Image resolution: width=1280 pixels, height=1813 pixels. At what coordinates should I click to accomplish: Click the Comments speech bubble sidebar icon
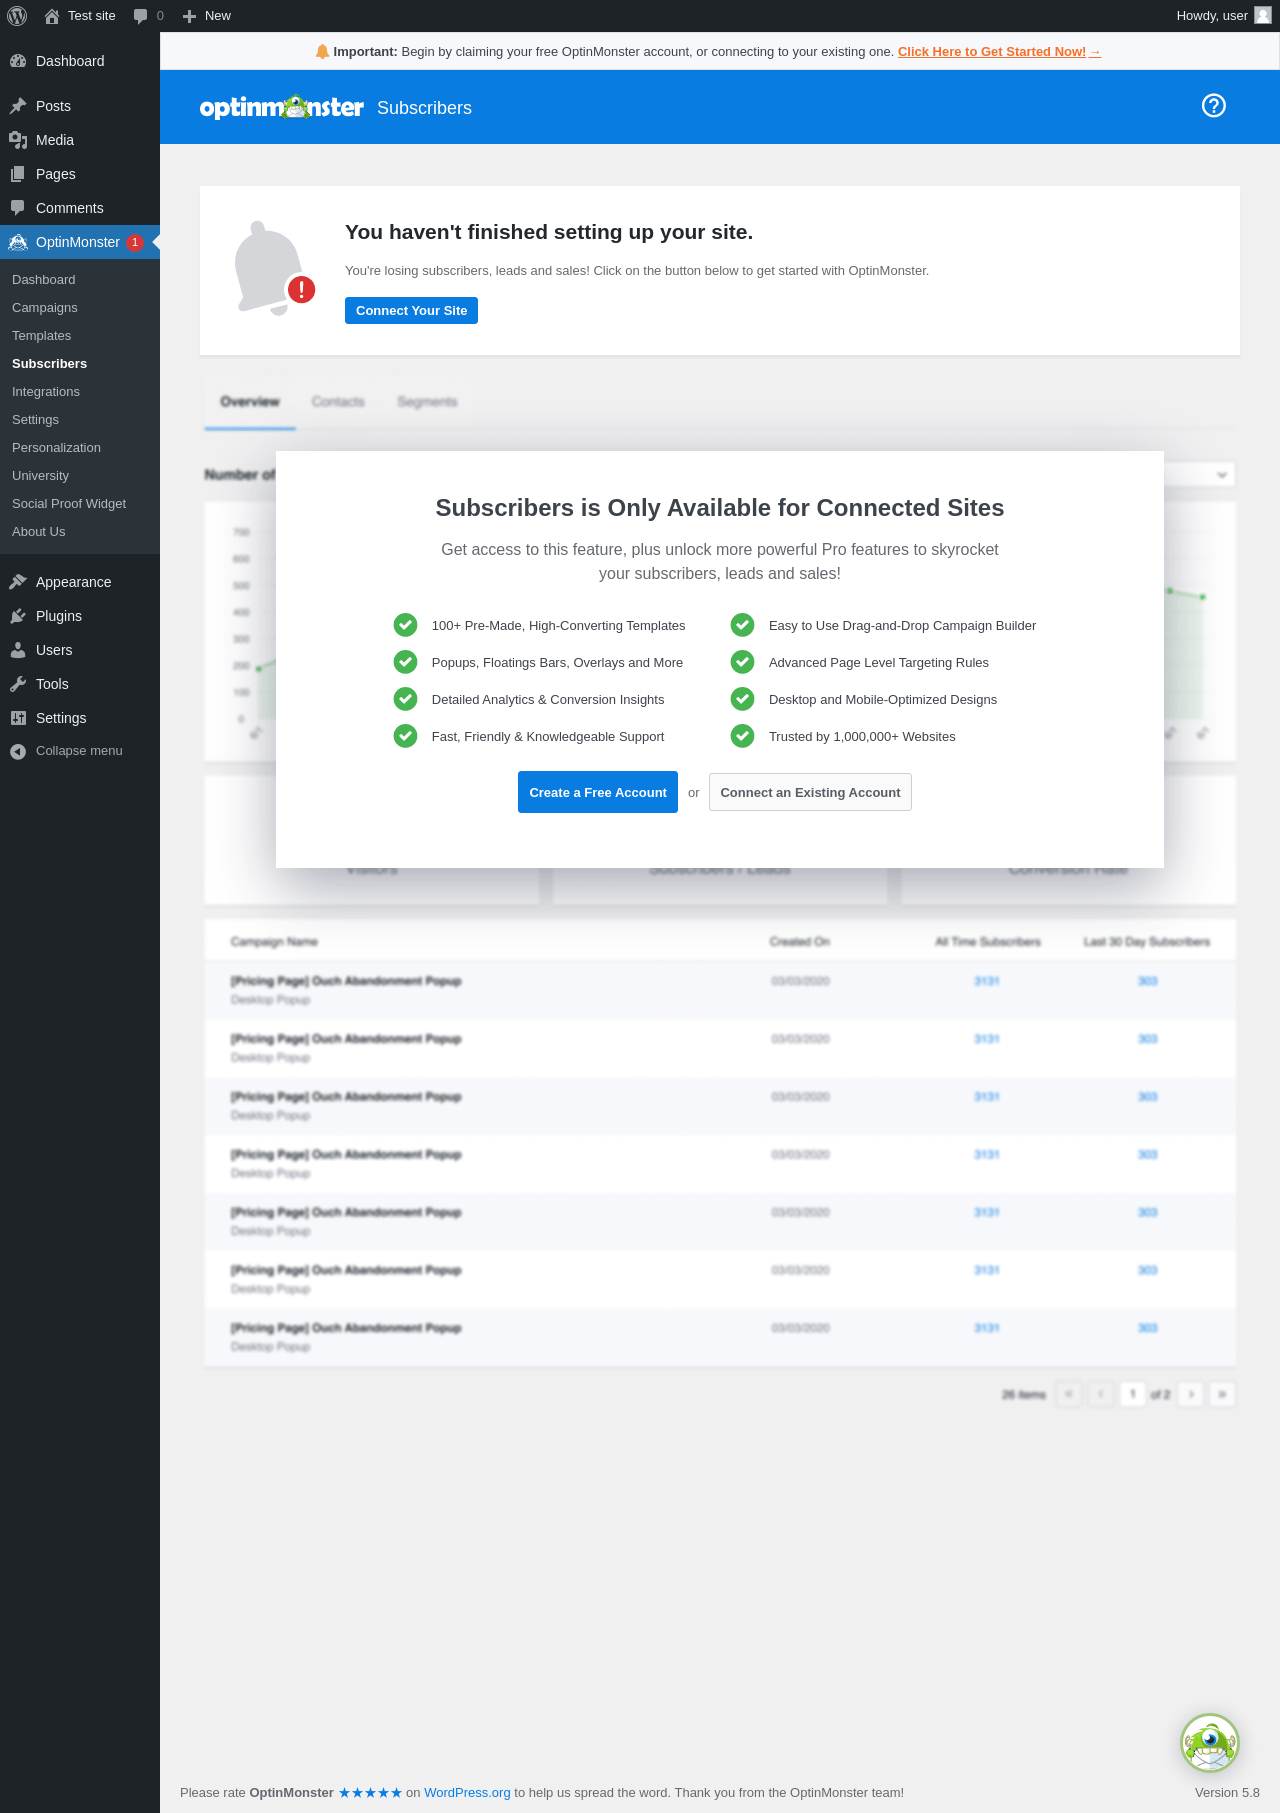[x=18, y=208]
